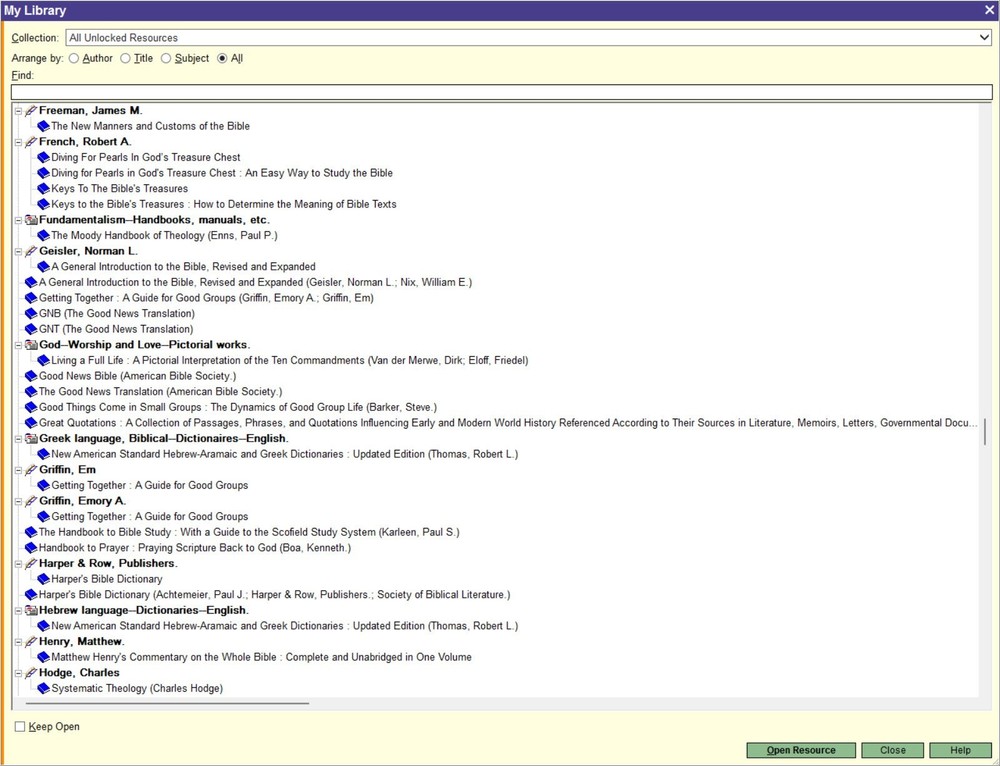
Task: Click the author pen icon beside Griffin, Em
Action: [x=31, y=470]
